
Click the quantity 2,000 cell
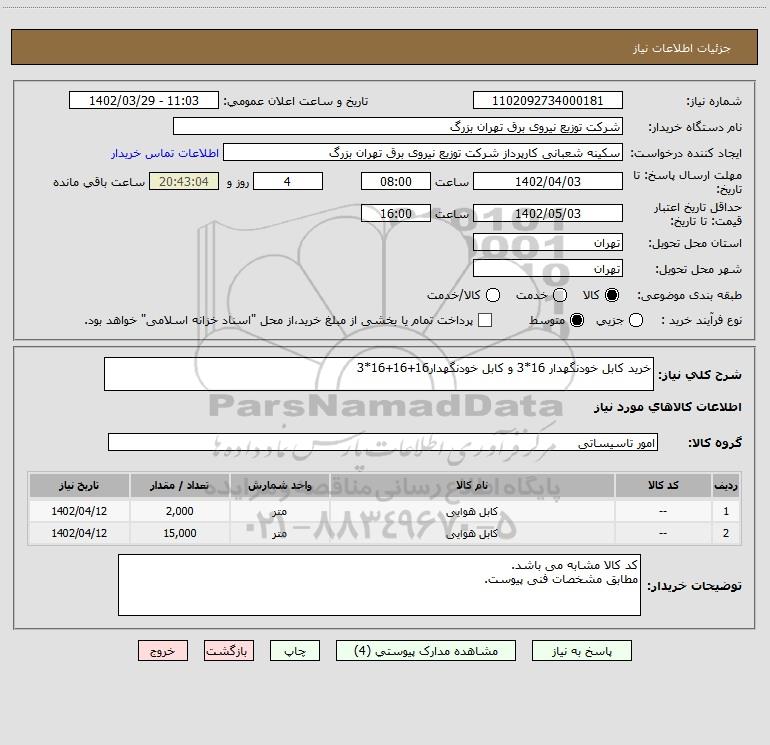point(179,511)
